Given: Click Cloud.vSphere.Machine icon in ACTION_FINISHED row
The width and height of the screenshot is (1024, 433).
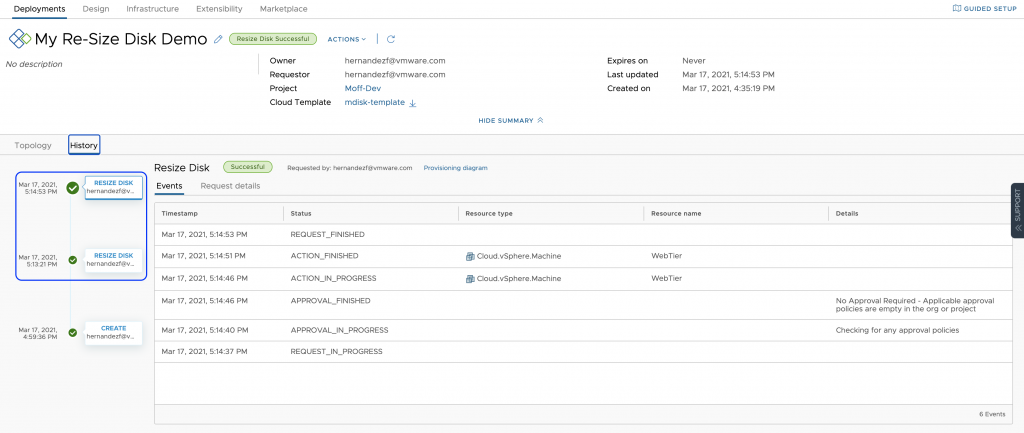Looking at the screenshot, I should pos(470,256).
